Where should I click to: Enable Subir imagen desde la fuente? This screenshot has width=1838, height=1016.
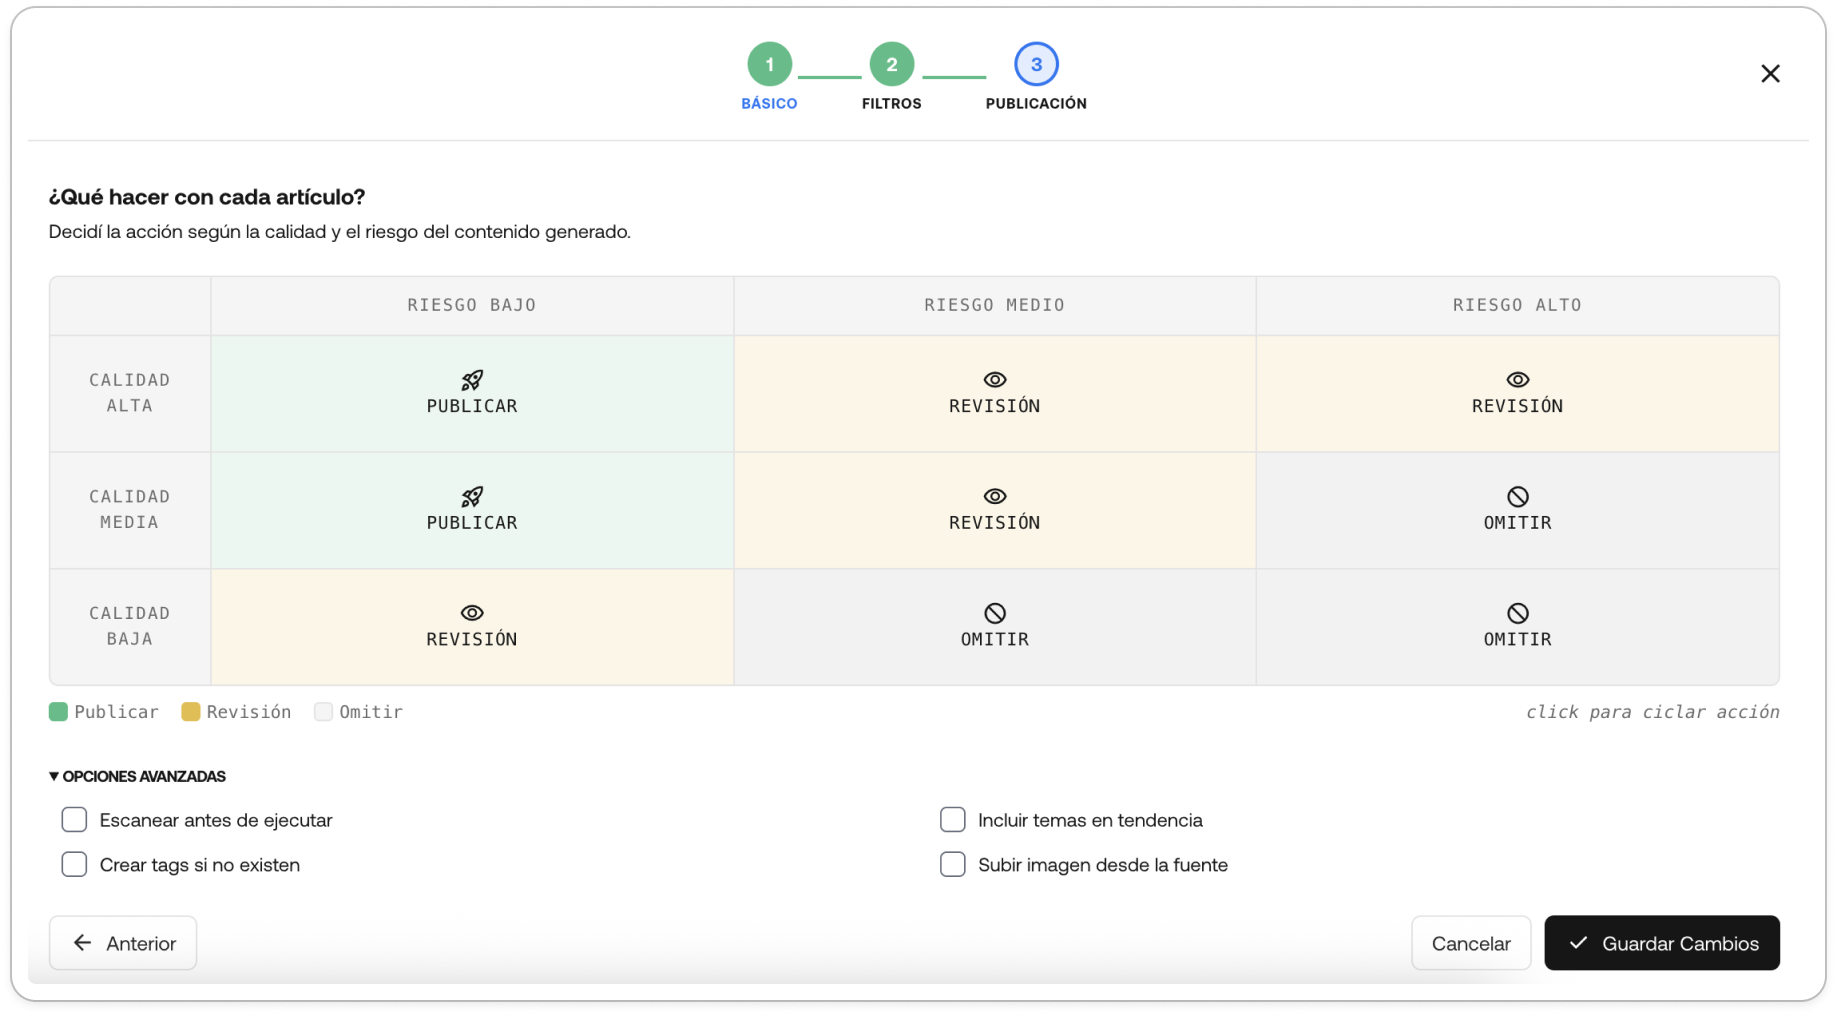952,864
